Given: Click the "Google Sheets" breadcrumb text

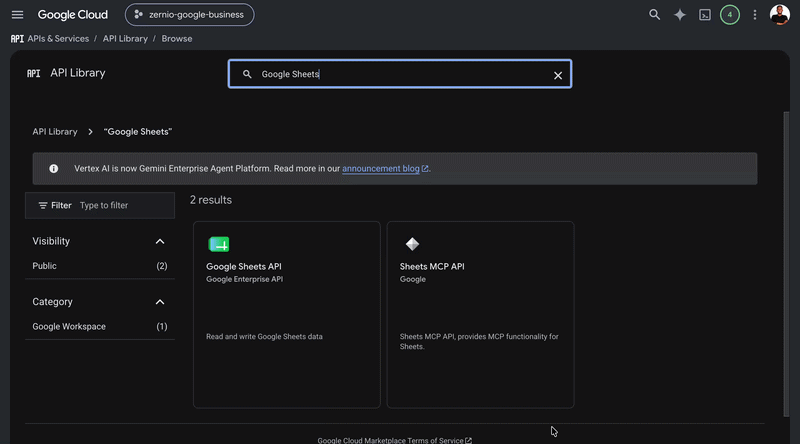Looking at the screenshot, I should pos(138,132).
